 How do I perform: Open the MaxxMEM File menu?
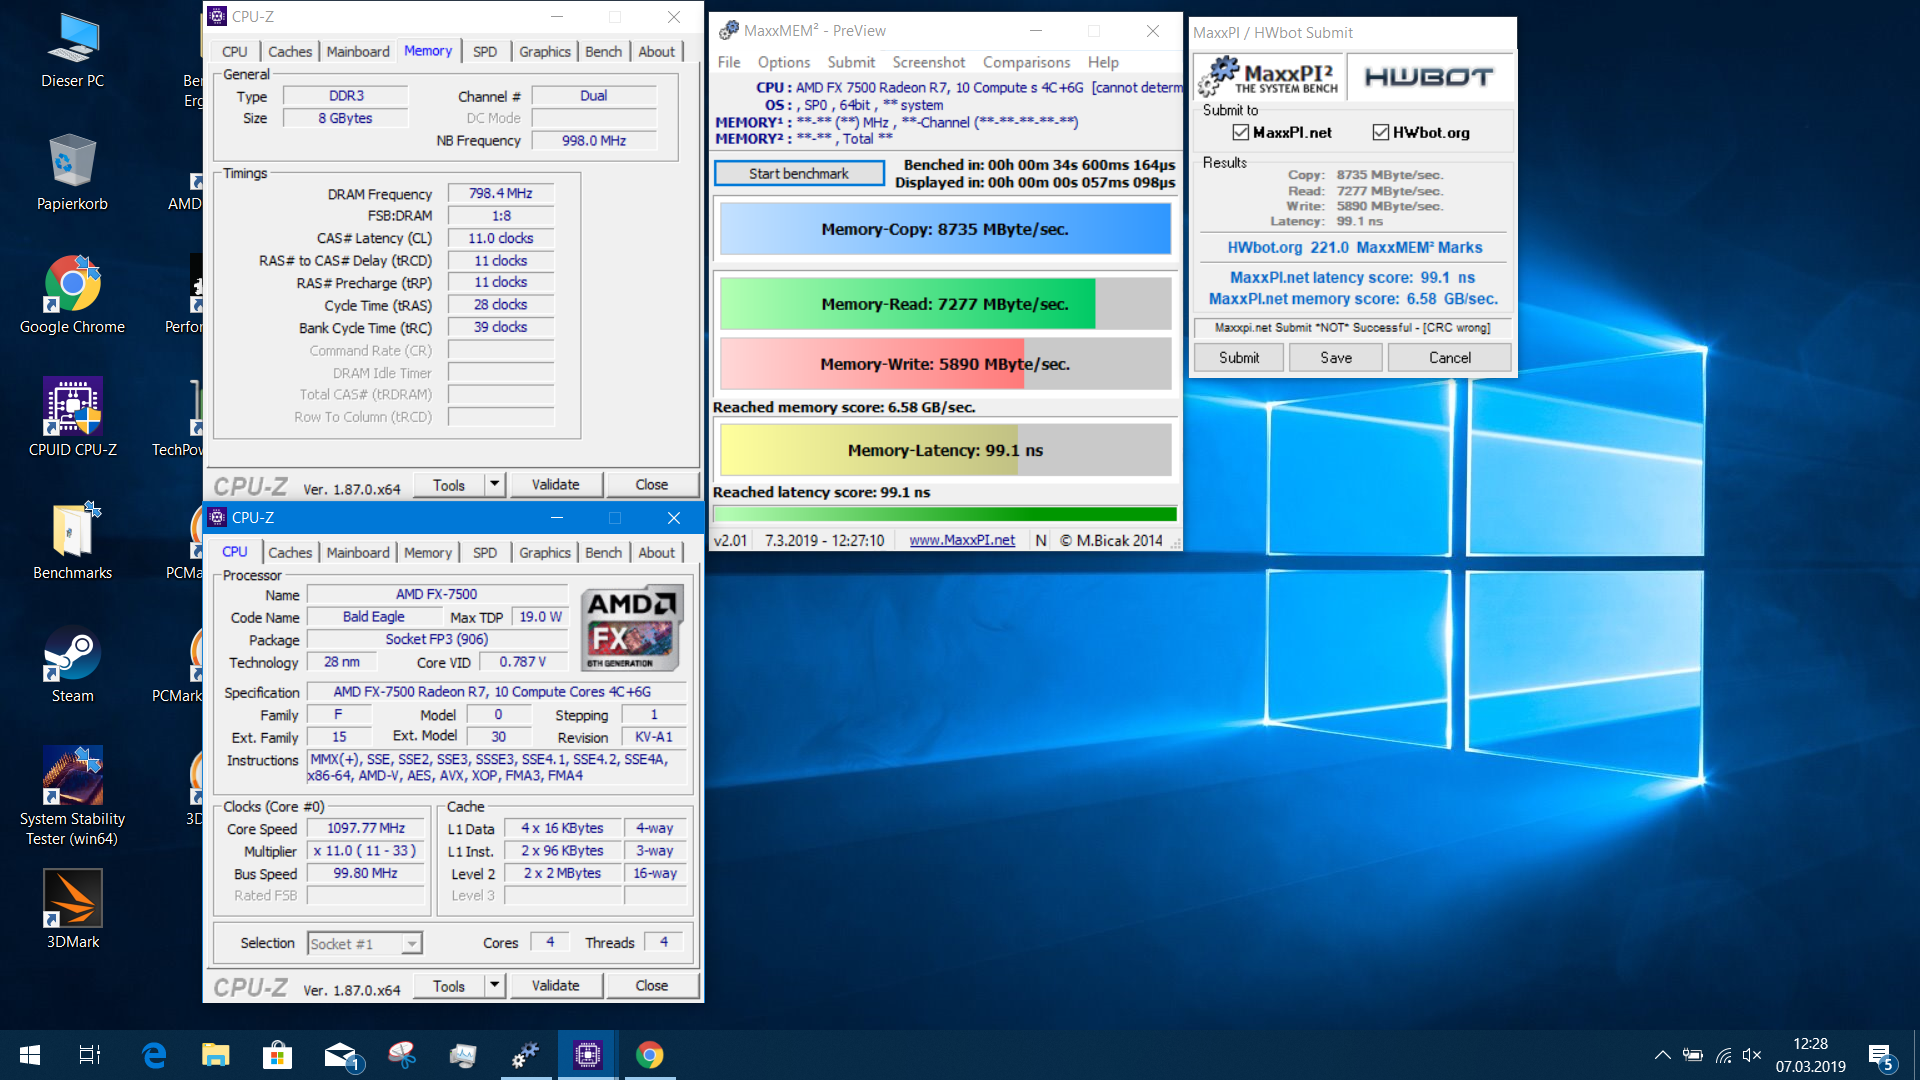click(x=729, y=62)
